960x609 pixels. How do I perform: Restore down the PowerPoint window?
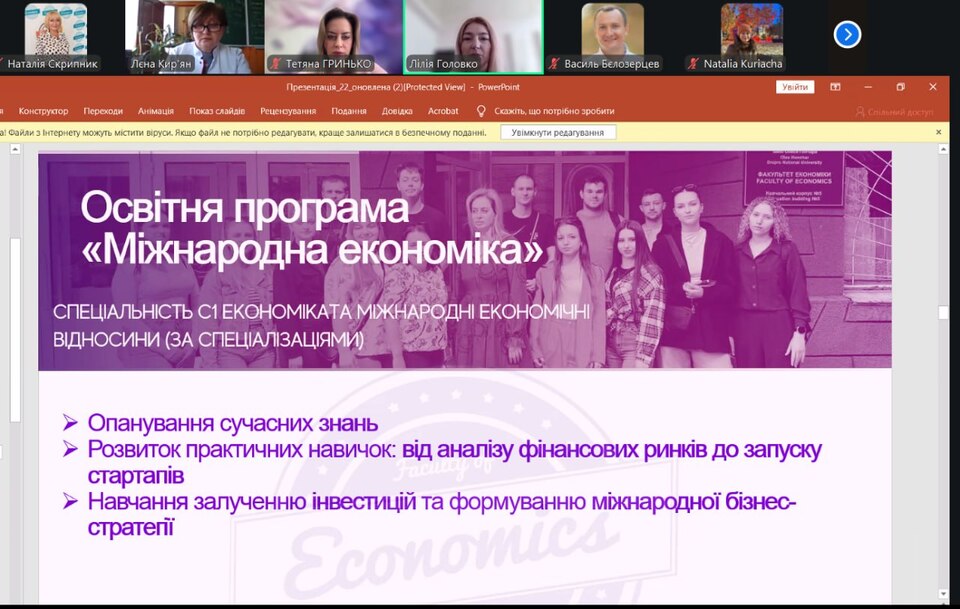pos(900,87)
